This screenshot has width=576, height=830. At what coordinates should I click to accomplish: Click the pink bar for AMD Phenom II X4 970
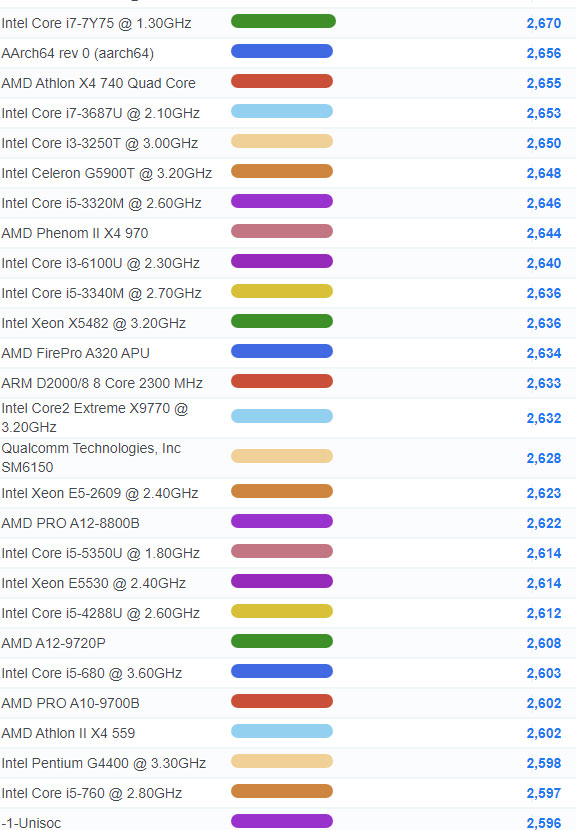coord(282,231)
